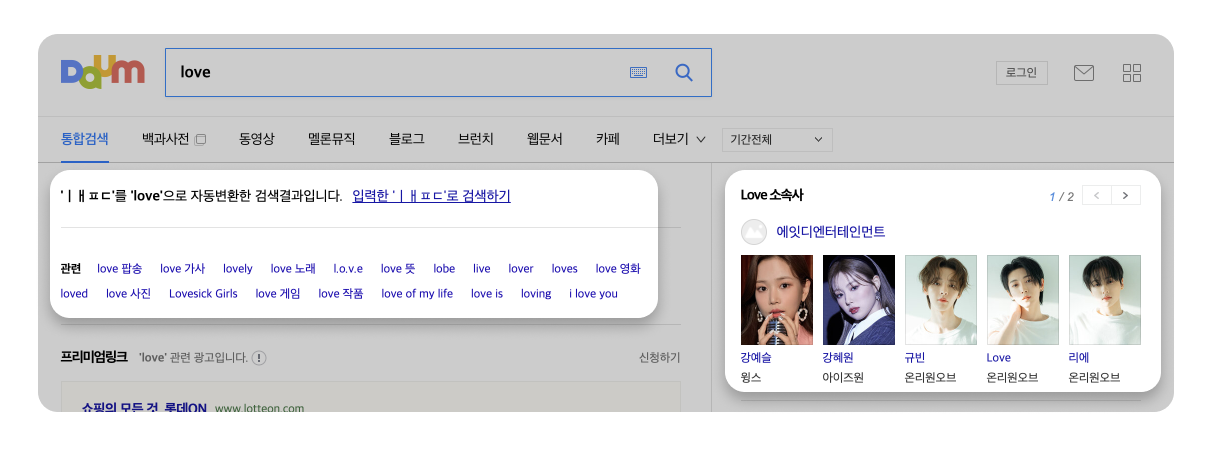1210x455 pixels.
Task: Open the 카페 tab
Action: click(608, 139)
